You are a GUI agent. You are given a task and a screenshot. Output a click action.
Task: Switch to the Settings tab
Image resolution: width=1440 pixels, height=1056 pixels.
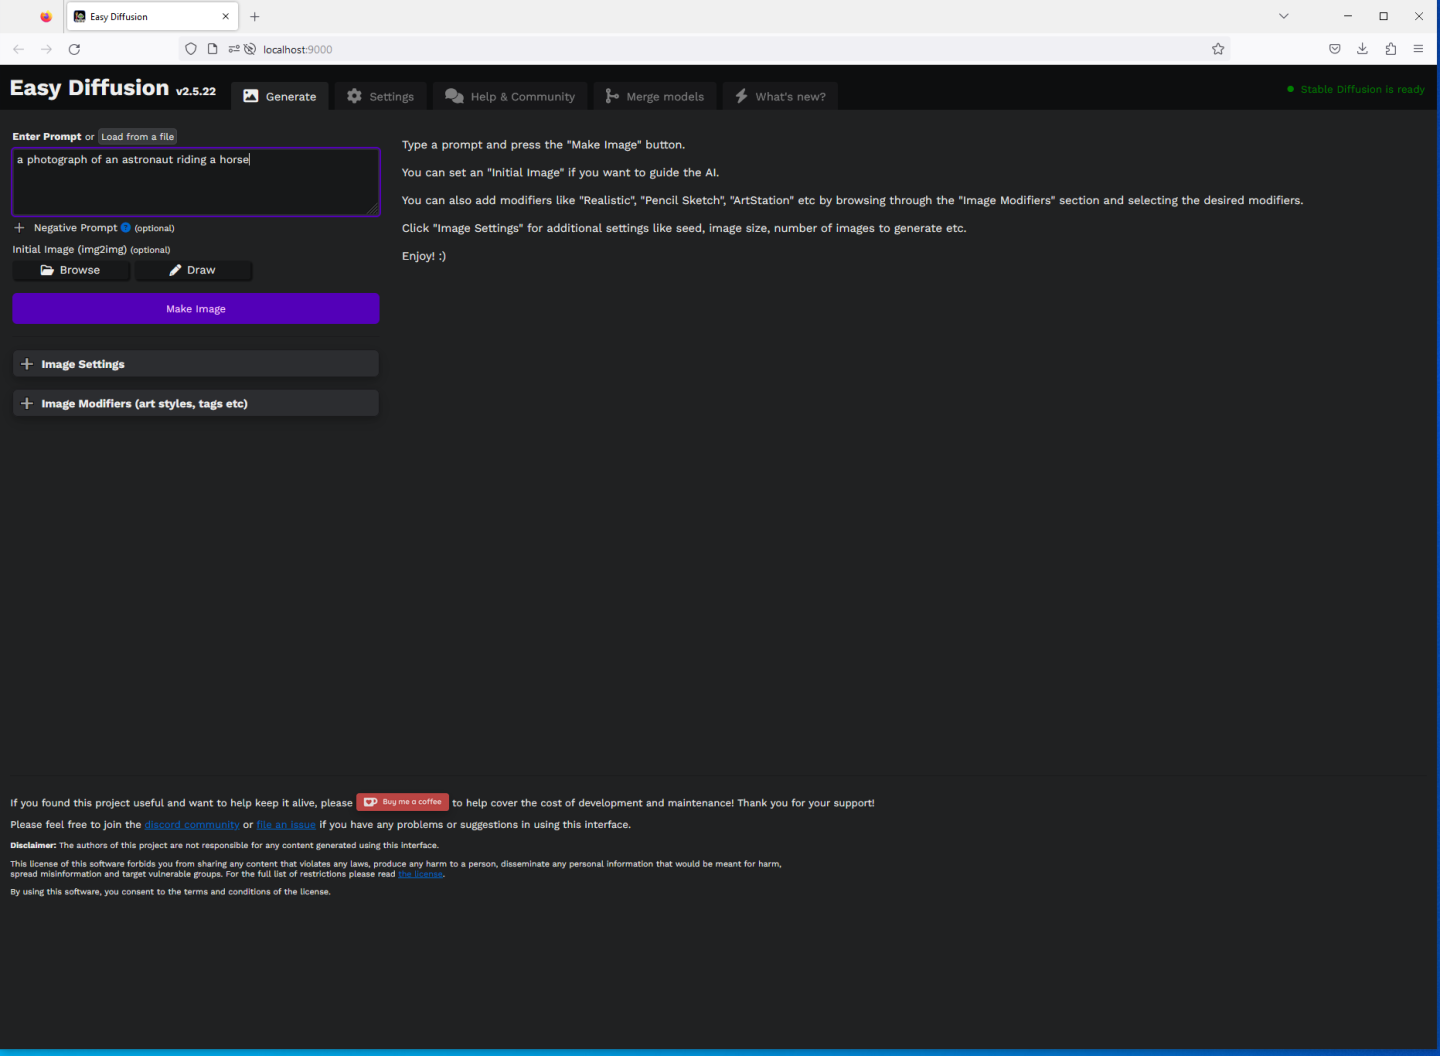381,97
